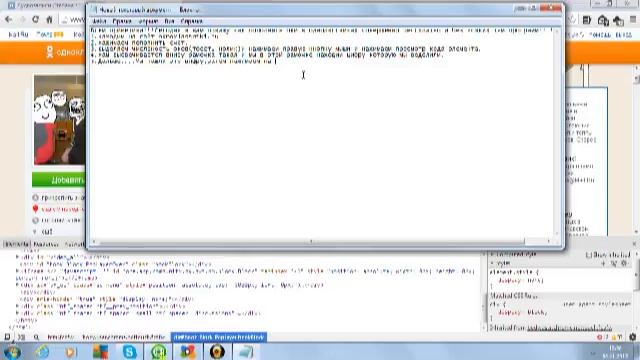Image resolution: width=640 pixels, height=360 pixels.
Task: Open the green round app in taskbar
Action: point(158,351)
